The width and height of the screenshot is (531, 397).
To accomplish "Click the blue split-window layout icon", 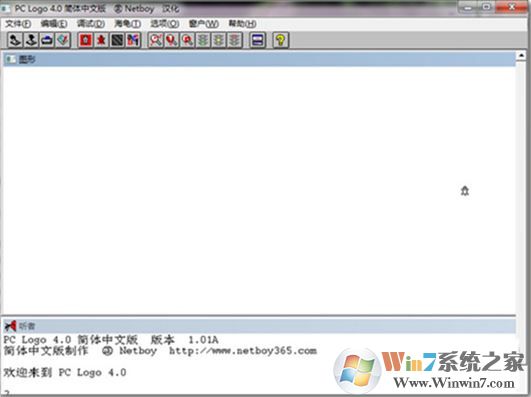I will click(x=258, y=40).
